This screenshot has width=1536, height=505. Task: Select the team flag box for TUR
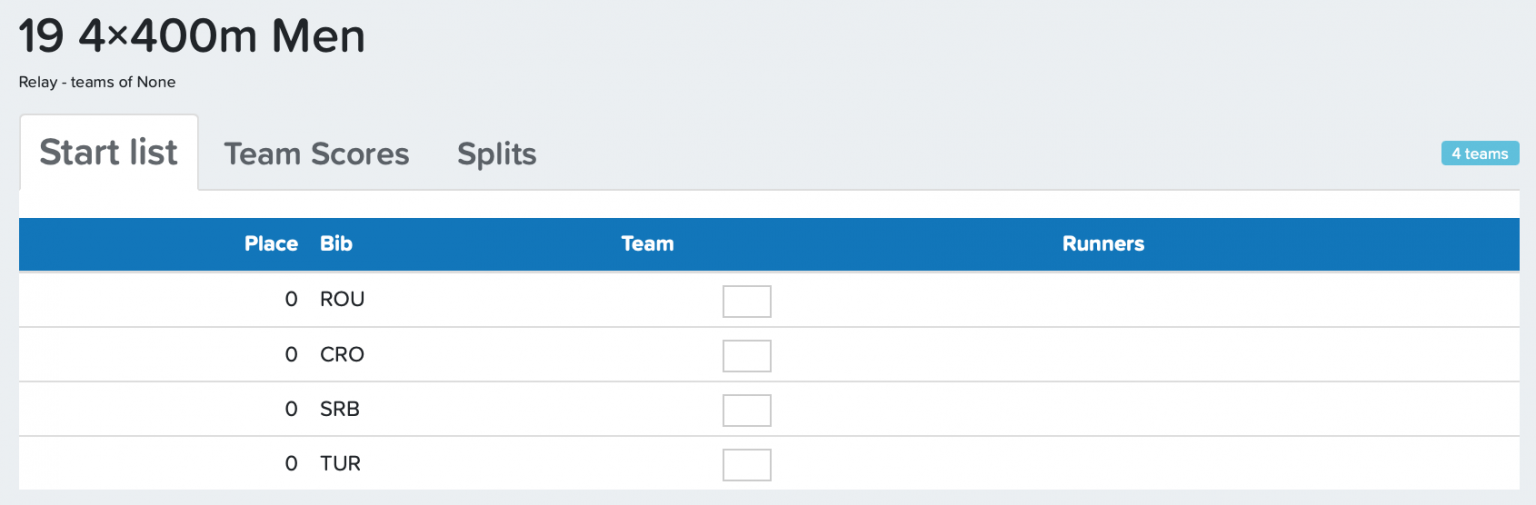pos(747,465)
